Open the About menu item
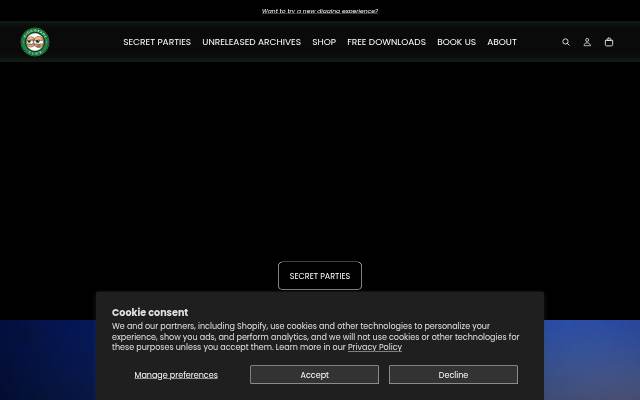The height and width of the screenshot is (400, 640). tap(502, 42)
